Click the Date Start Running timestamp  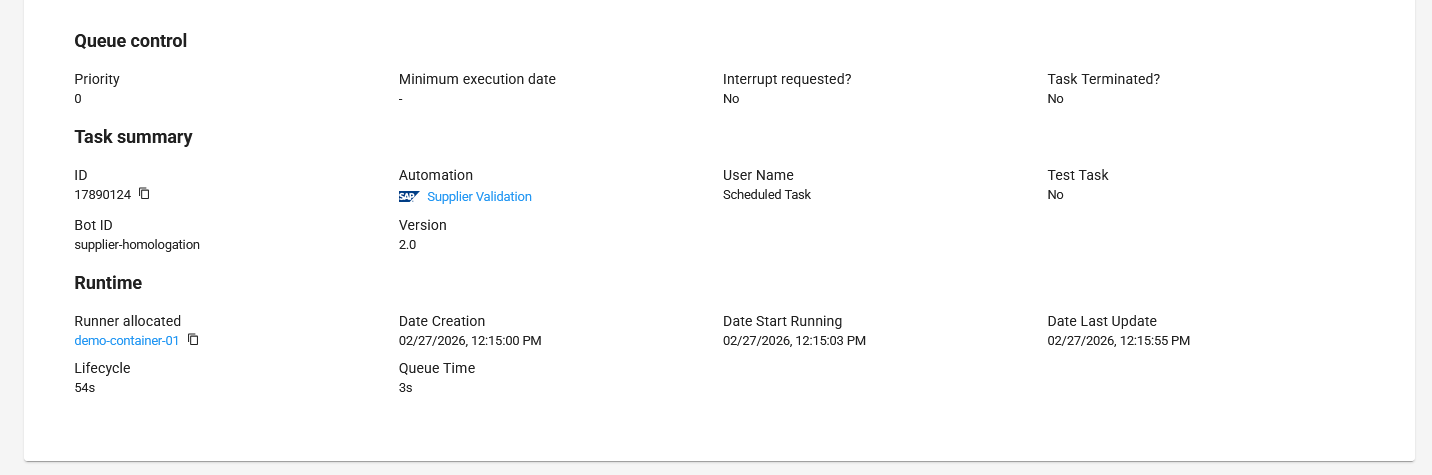pos(794,341)
